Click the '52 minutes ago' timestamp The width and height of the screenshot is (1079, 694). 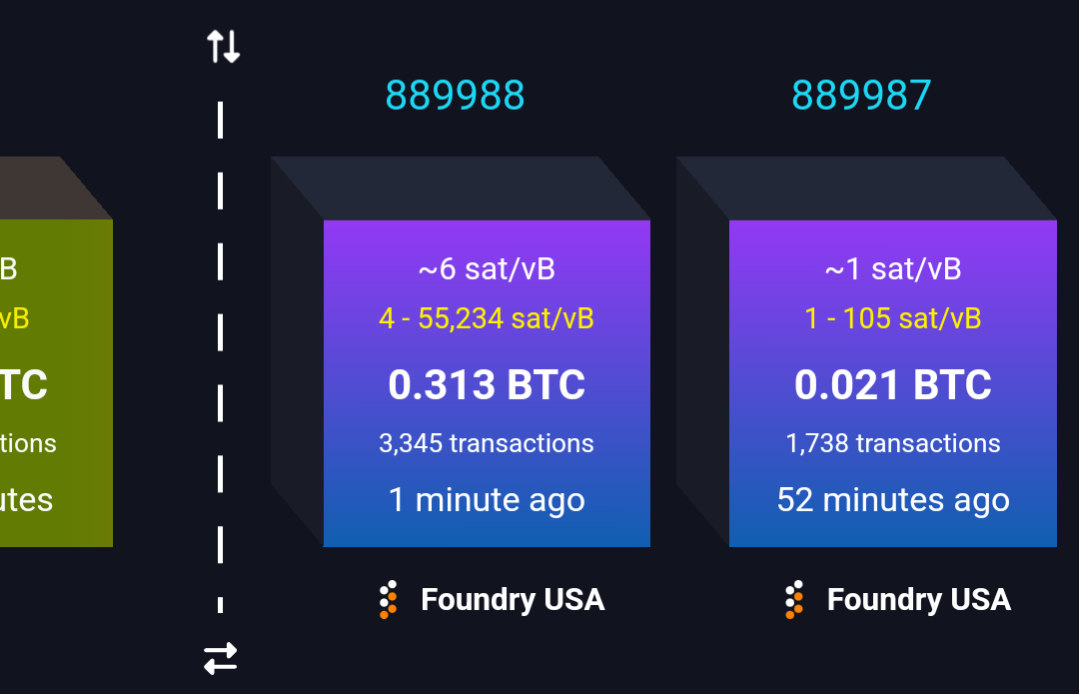pos(893,500)
